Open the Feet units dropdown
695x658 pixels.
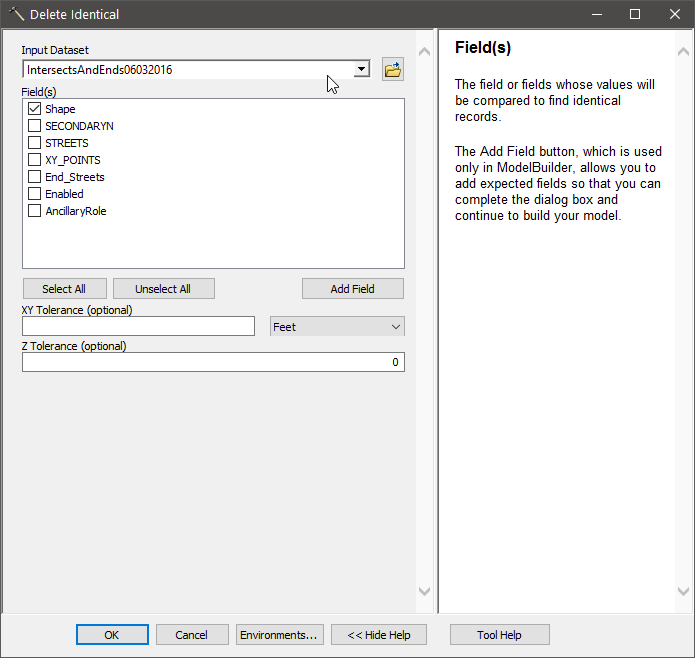[337, 327]
